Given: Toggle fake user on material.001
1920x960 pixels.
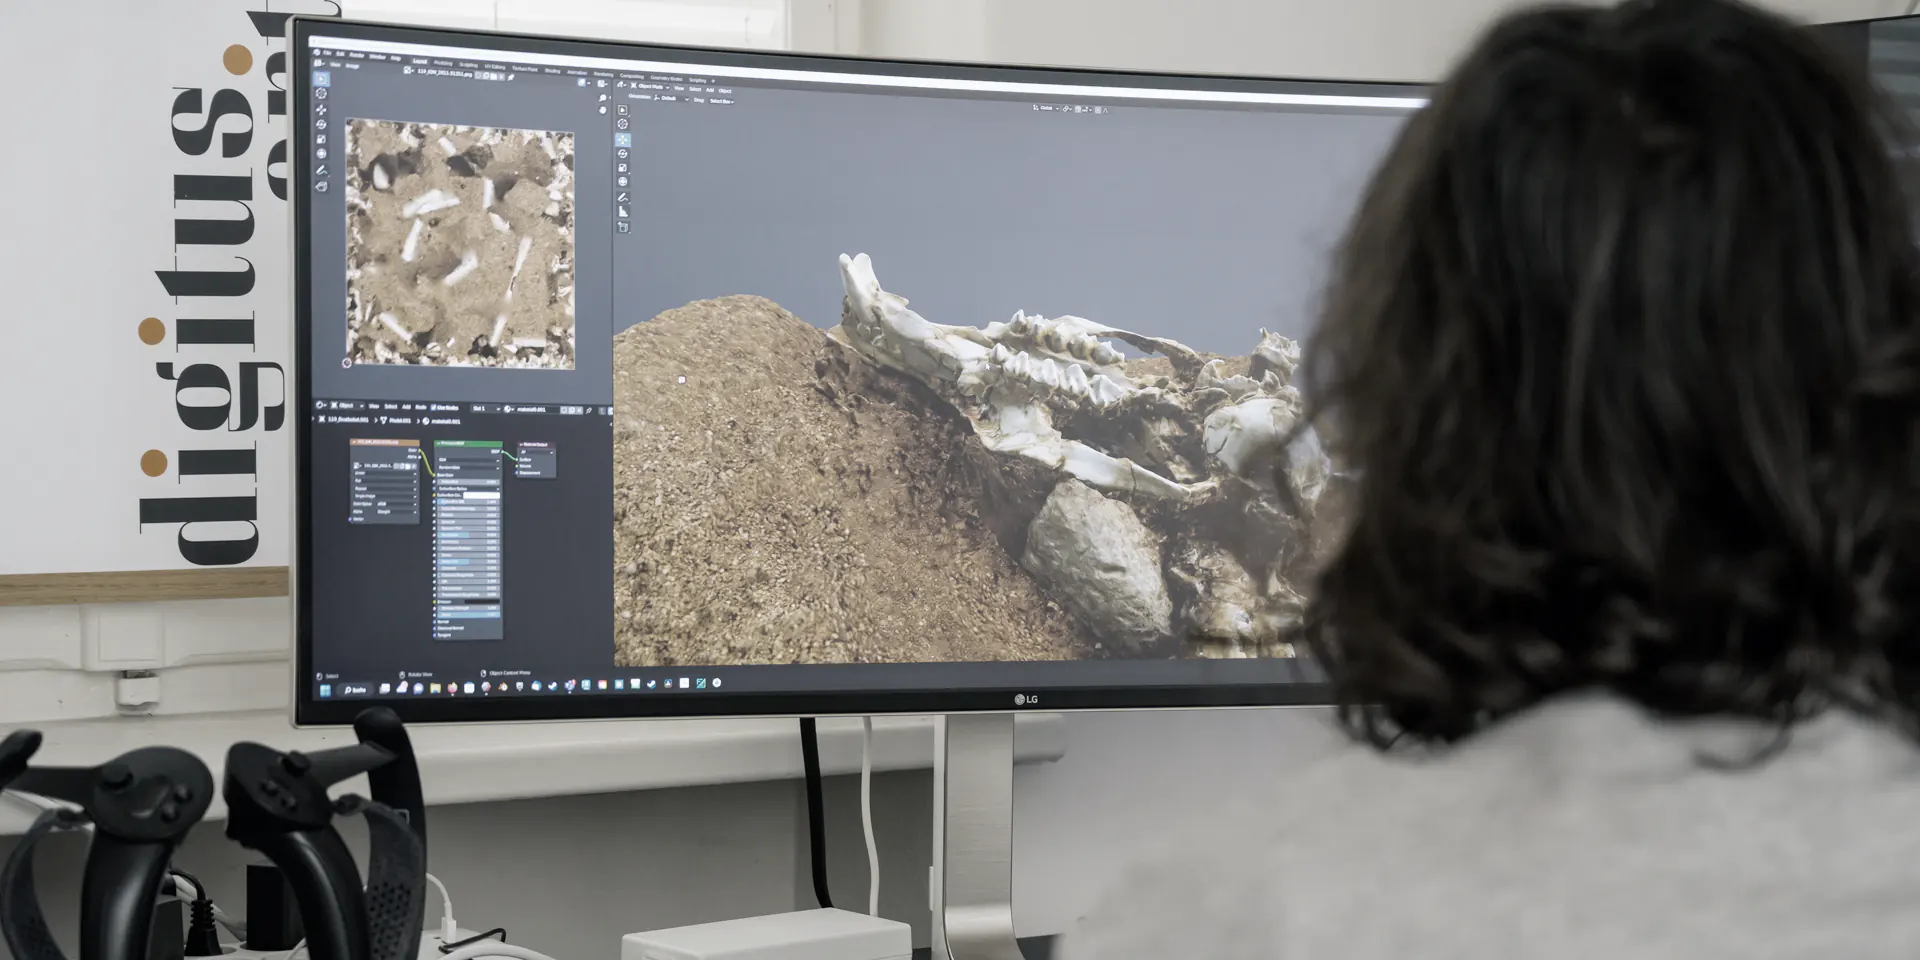Looking at the screenshot, I should click(x=564, y=409).
